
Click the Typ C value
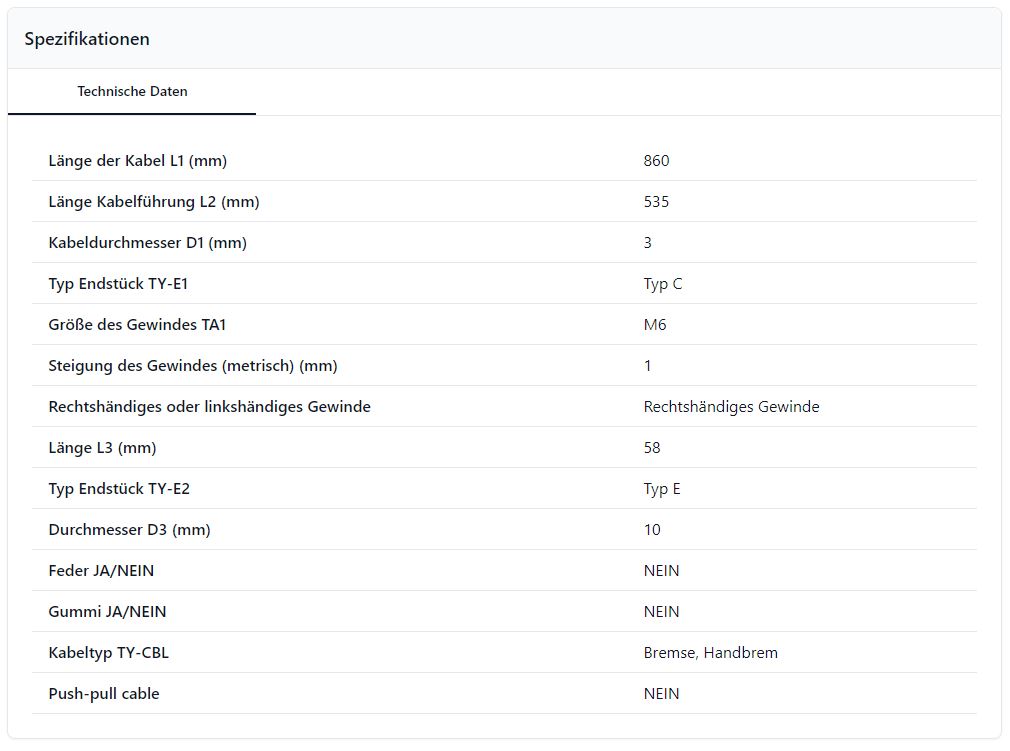pos(663,284)
